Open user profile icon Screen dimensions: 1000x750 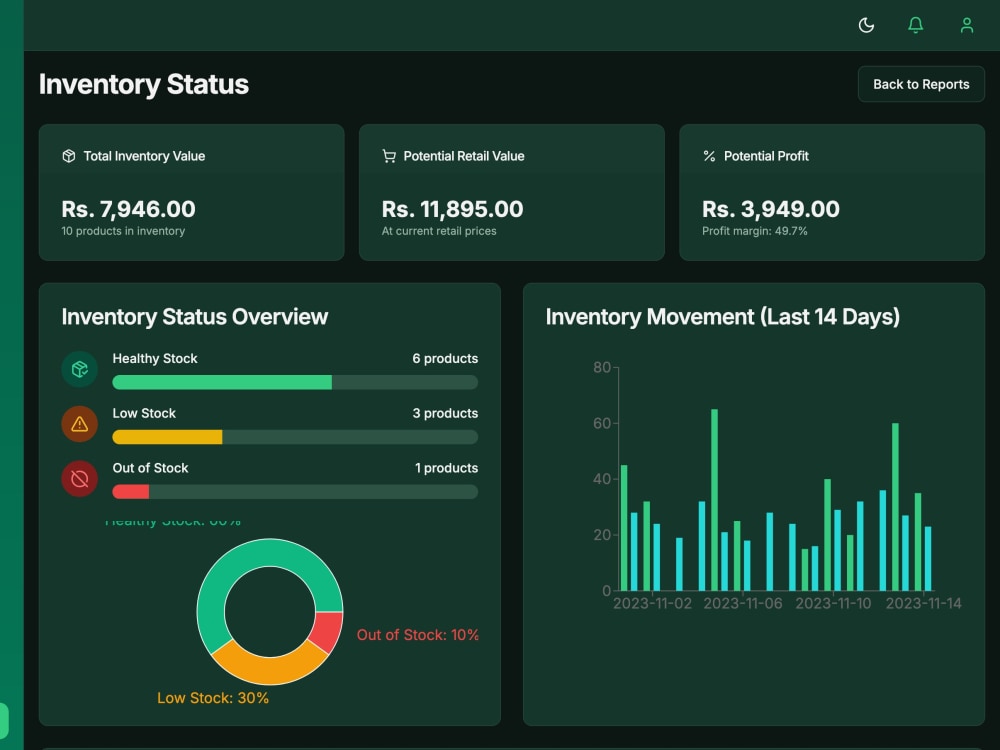(x=967, y=26)
